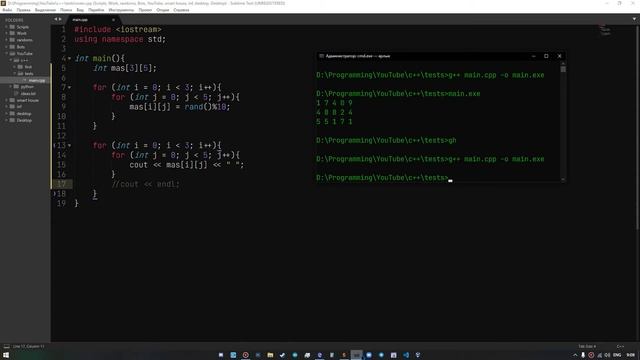Open the Справка menu

pyautogui.click(x=181, y=10)
